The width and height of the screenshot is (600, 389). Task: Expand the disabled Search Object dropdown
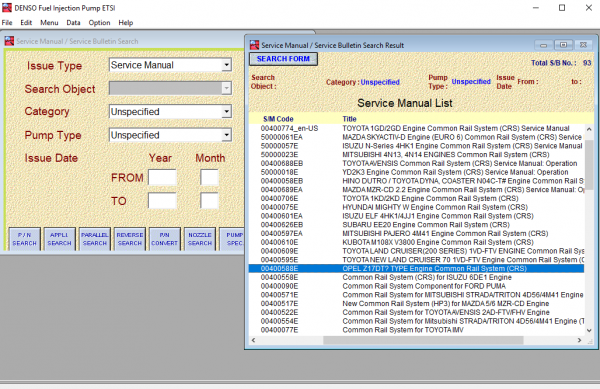click(x=227, y=88)
